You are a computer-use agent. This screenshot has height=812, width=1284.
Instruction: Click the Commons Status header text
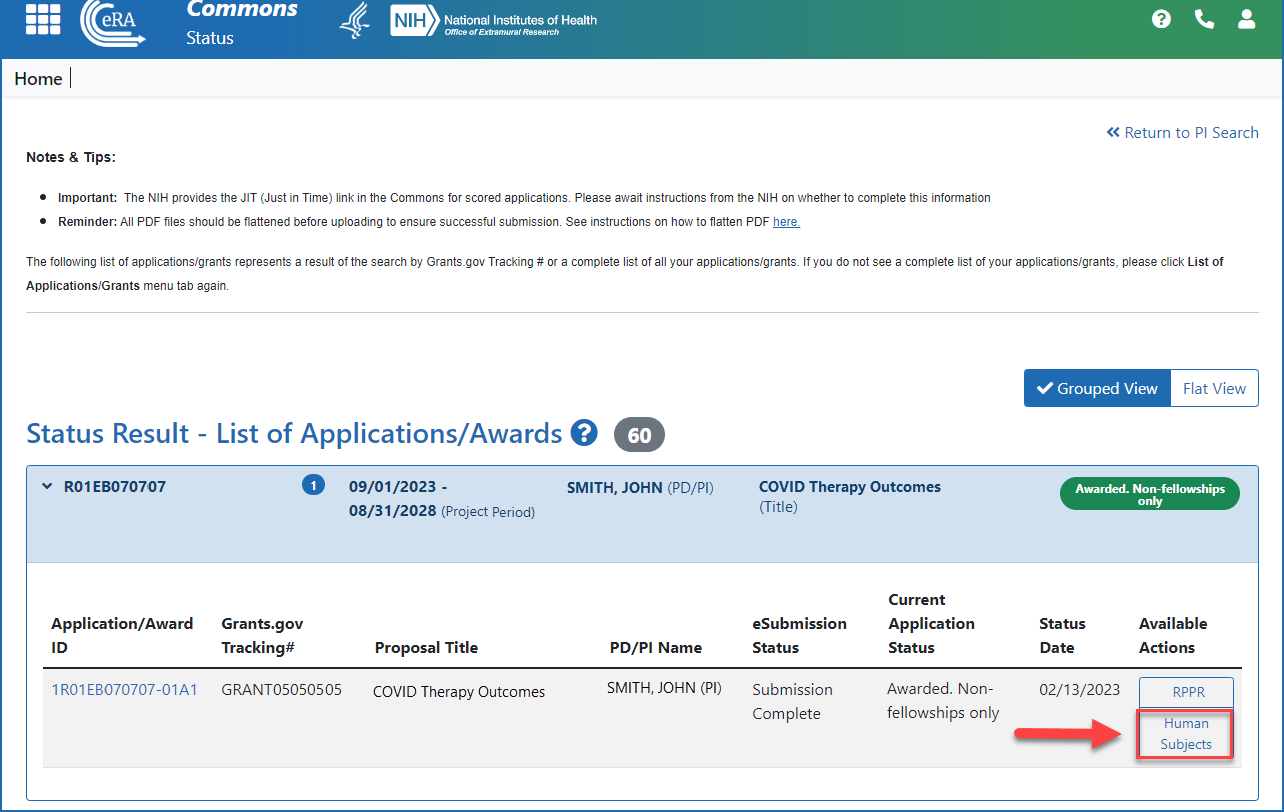point(242,23)
